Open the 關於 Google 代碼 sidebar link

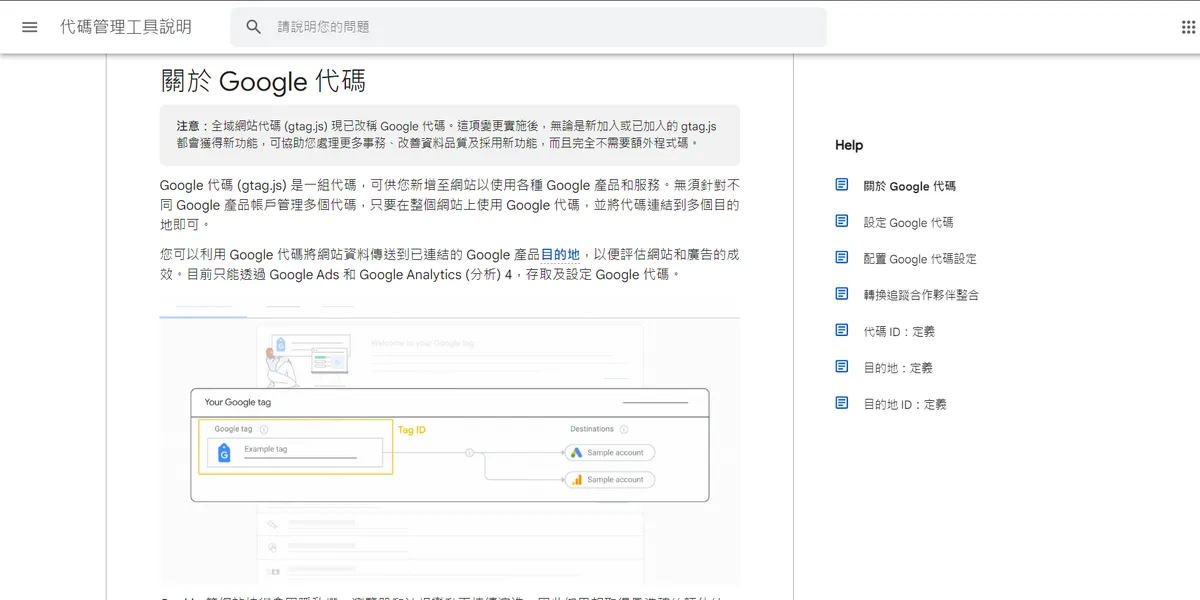click(910, 186)
